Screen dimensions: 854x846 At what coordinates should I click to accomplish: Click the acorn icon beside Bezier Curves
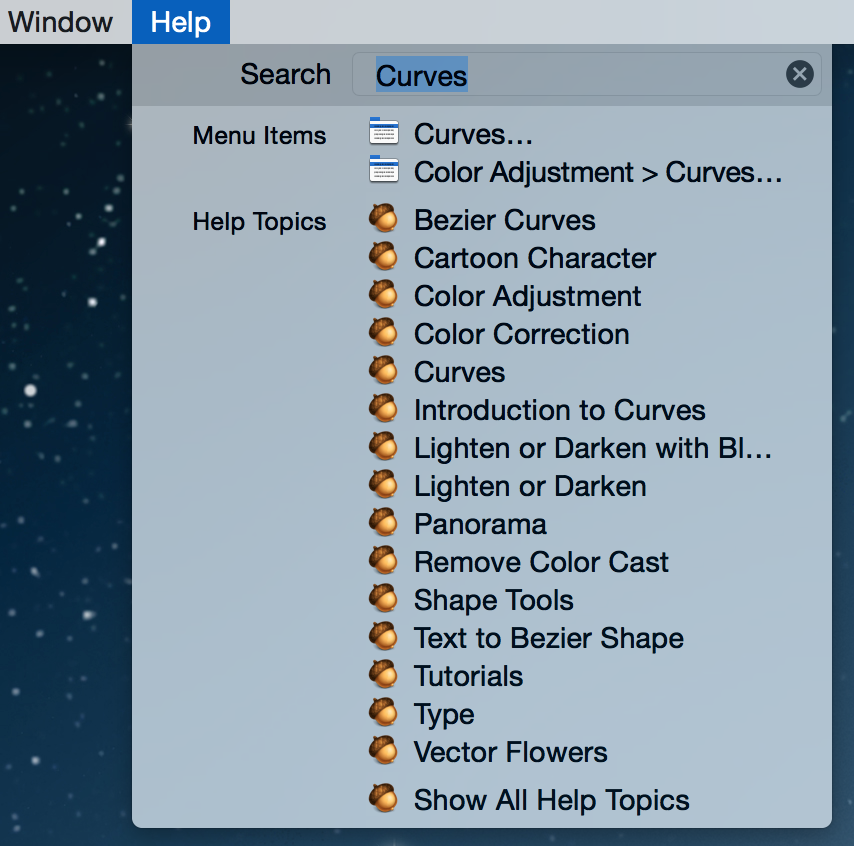tap(383, 218)
